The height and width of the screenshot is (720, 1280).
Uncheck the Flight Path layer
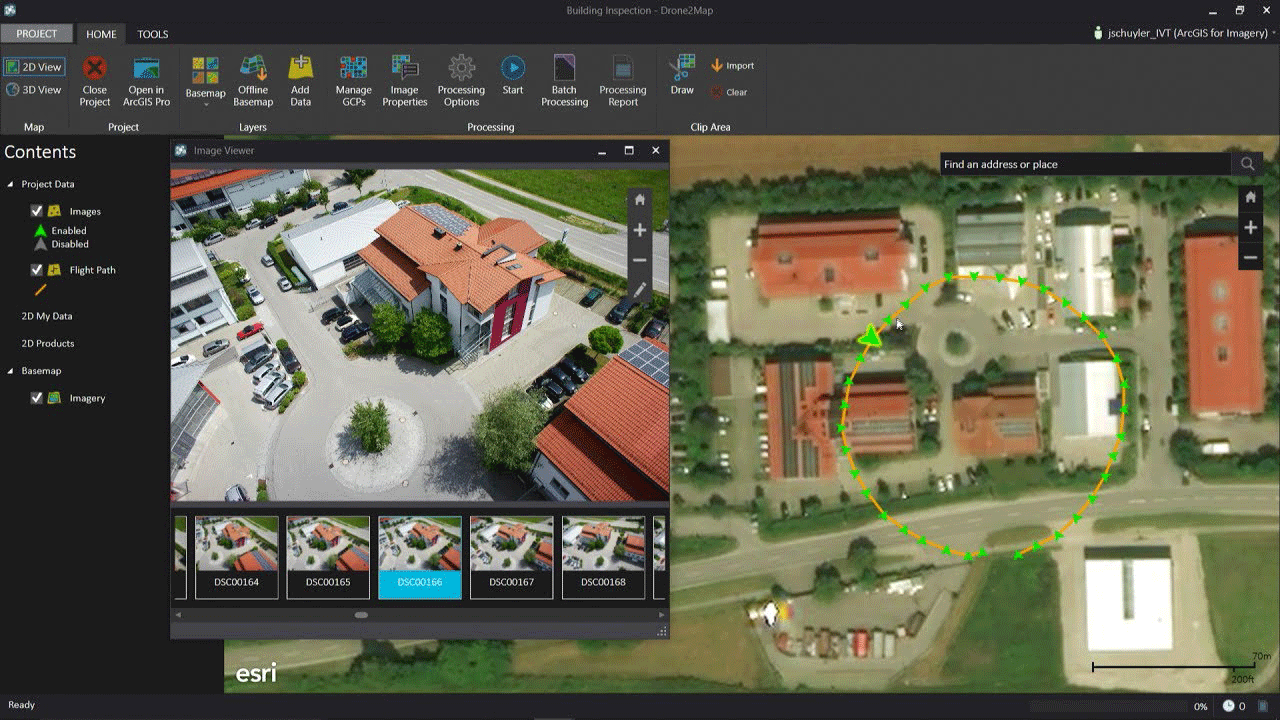[37, 270]
